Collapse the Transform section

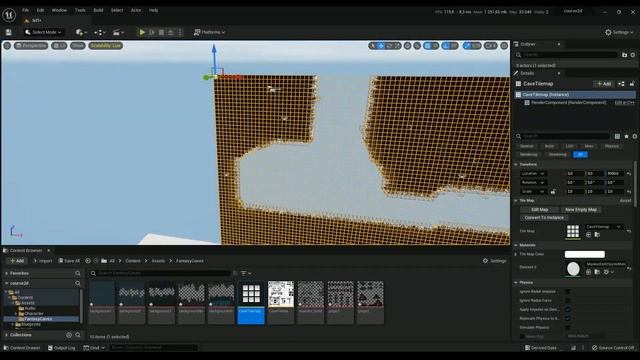516,164
